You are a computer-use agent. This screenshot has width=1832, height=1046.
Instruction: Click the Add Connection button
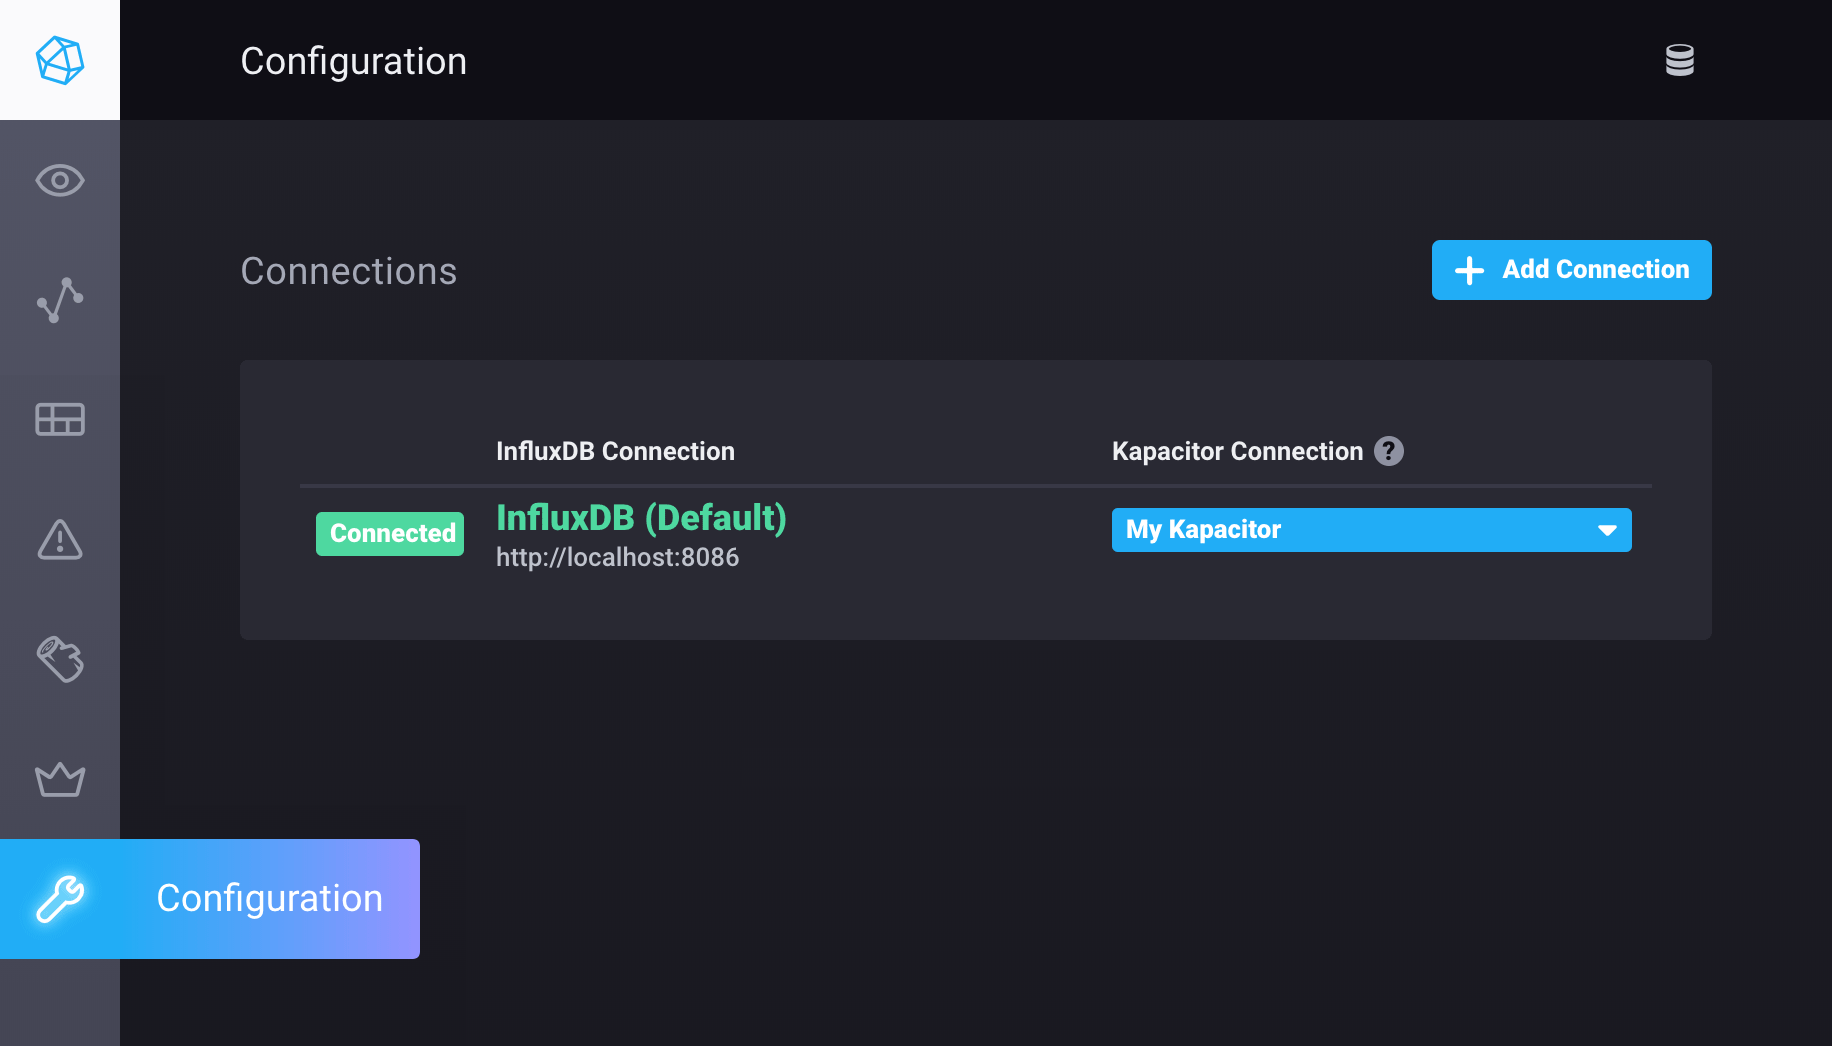coord(1570,269)
